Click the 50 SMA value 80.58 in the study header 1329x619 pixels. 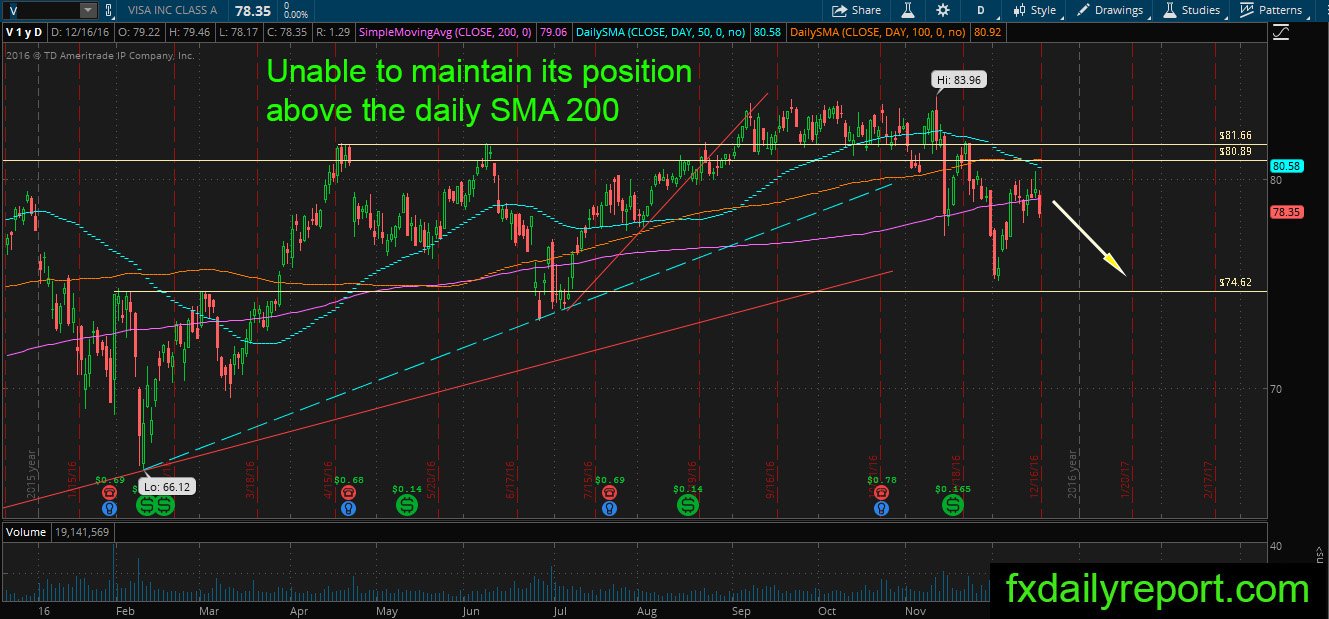pyautogui.click(x=767, y=32)
